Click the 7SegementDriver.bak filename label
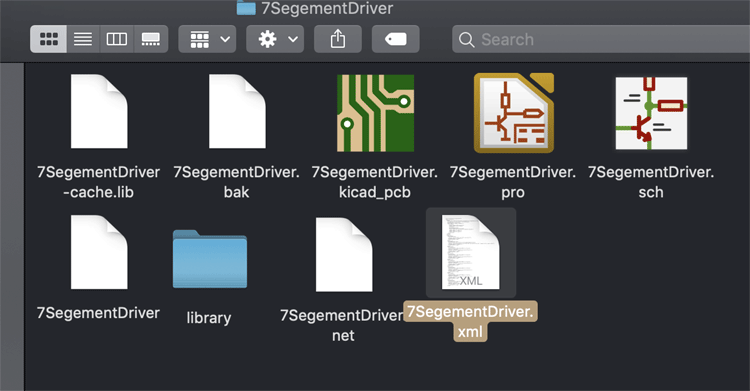Viewport: 750px width, 391px height. pyautogui.click(x=236, y=182)
